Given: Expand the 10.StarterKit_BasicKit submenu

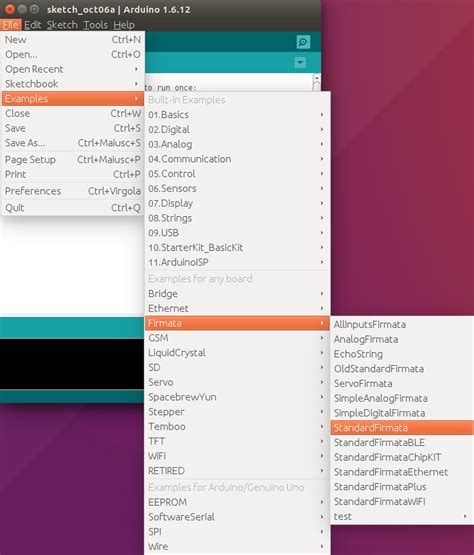Looking at the screenshot, I should click(x=237, y=247).
